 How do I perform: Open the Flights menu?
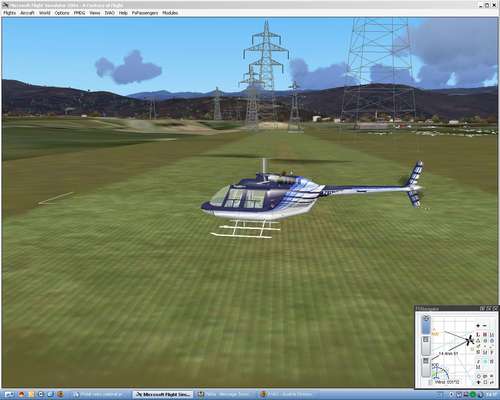click(10, 13)
